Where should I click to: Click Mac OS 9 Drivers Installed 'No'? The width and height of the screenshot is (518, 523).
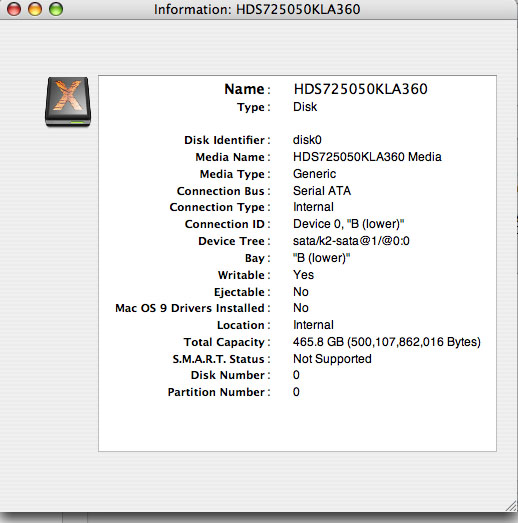[301, 308]
